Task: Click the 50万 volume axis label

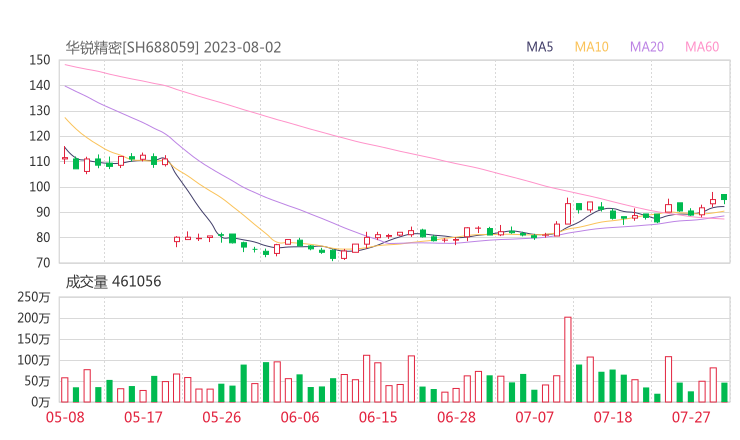Action: click(37, 381)
